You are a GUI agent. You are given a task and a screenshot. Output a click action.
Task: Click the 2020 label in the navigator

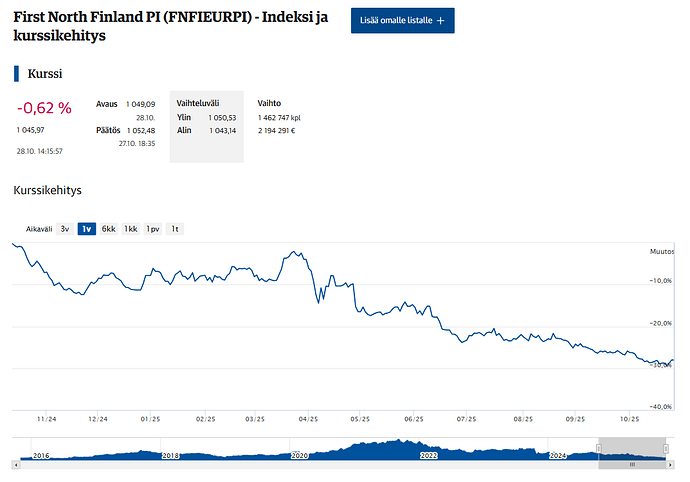[299, 455]
